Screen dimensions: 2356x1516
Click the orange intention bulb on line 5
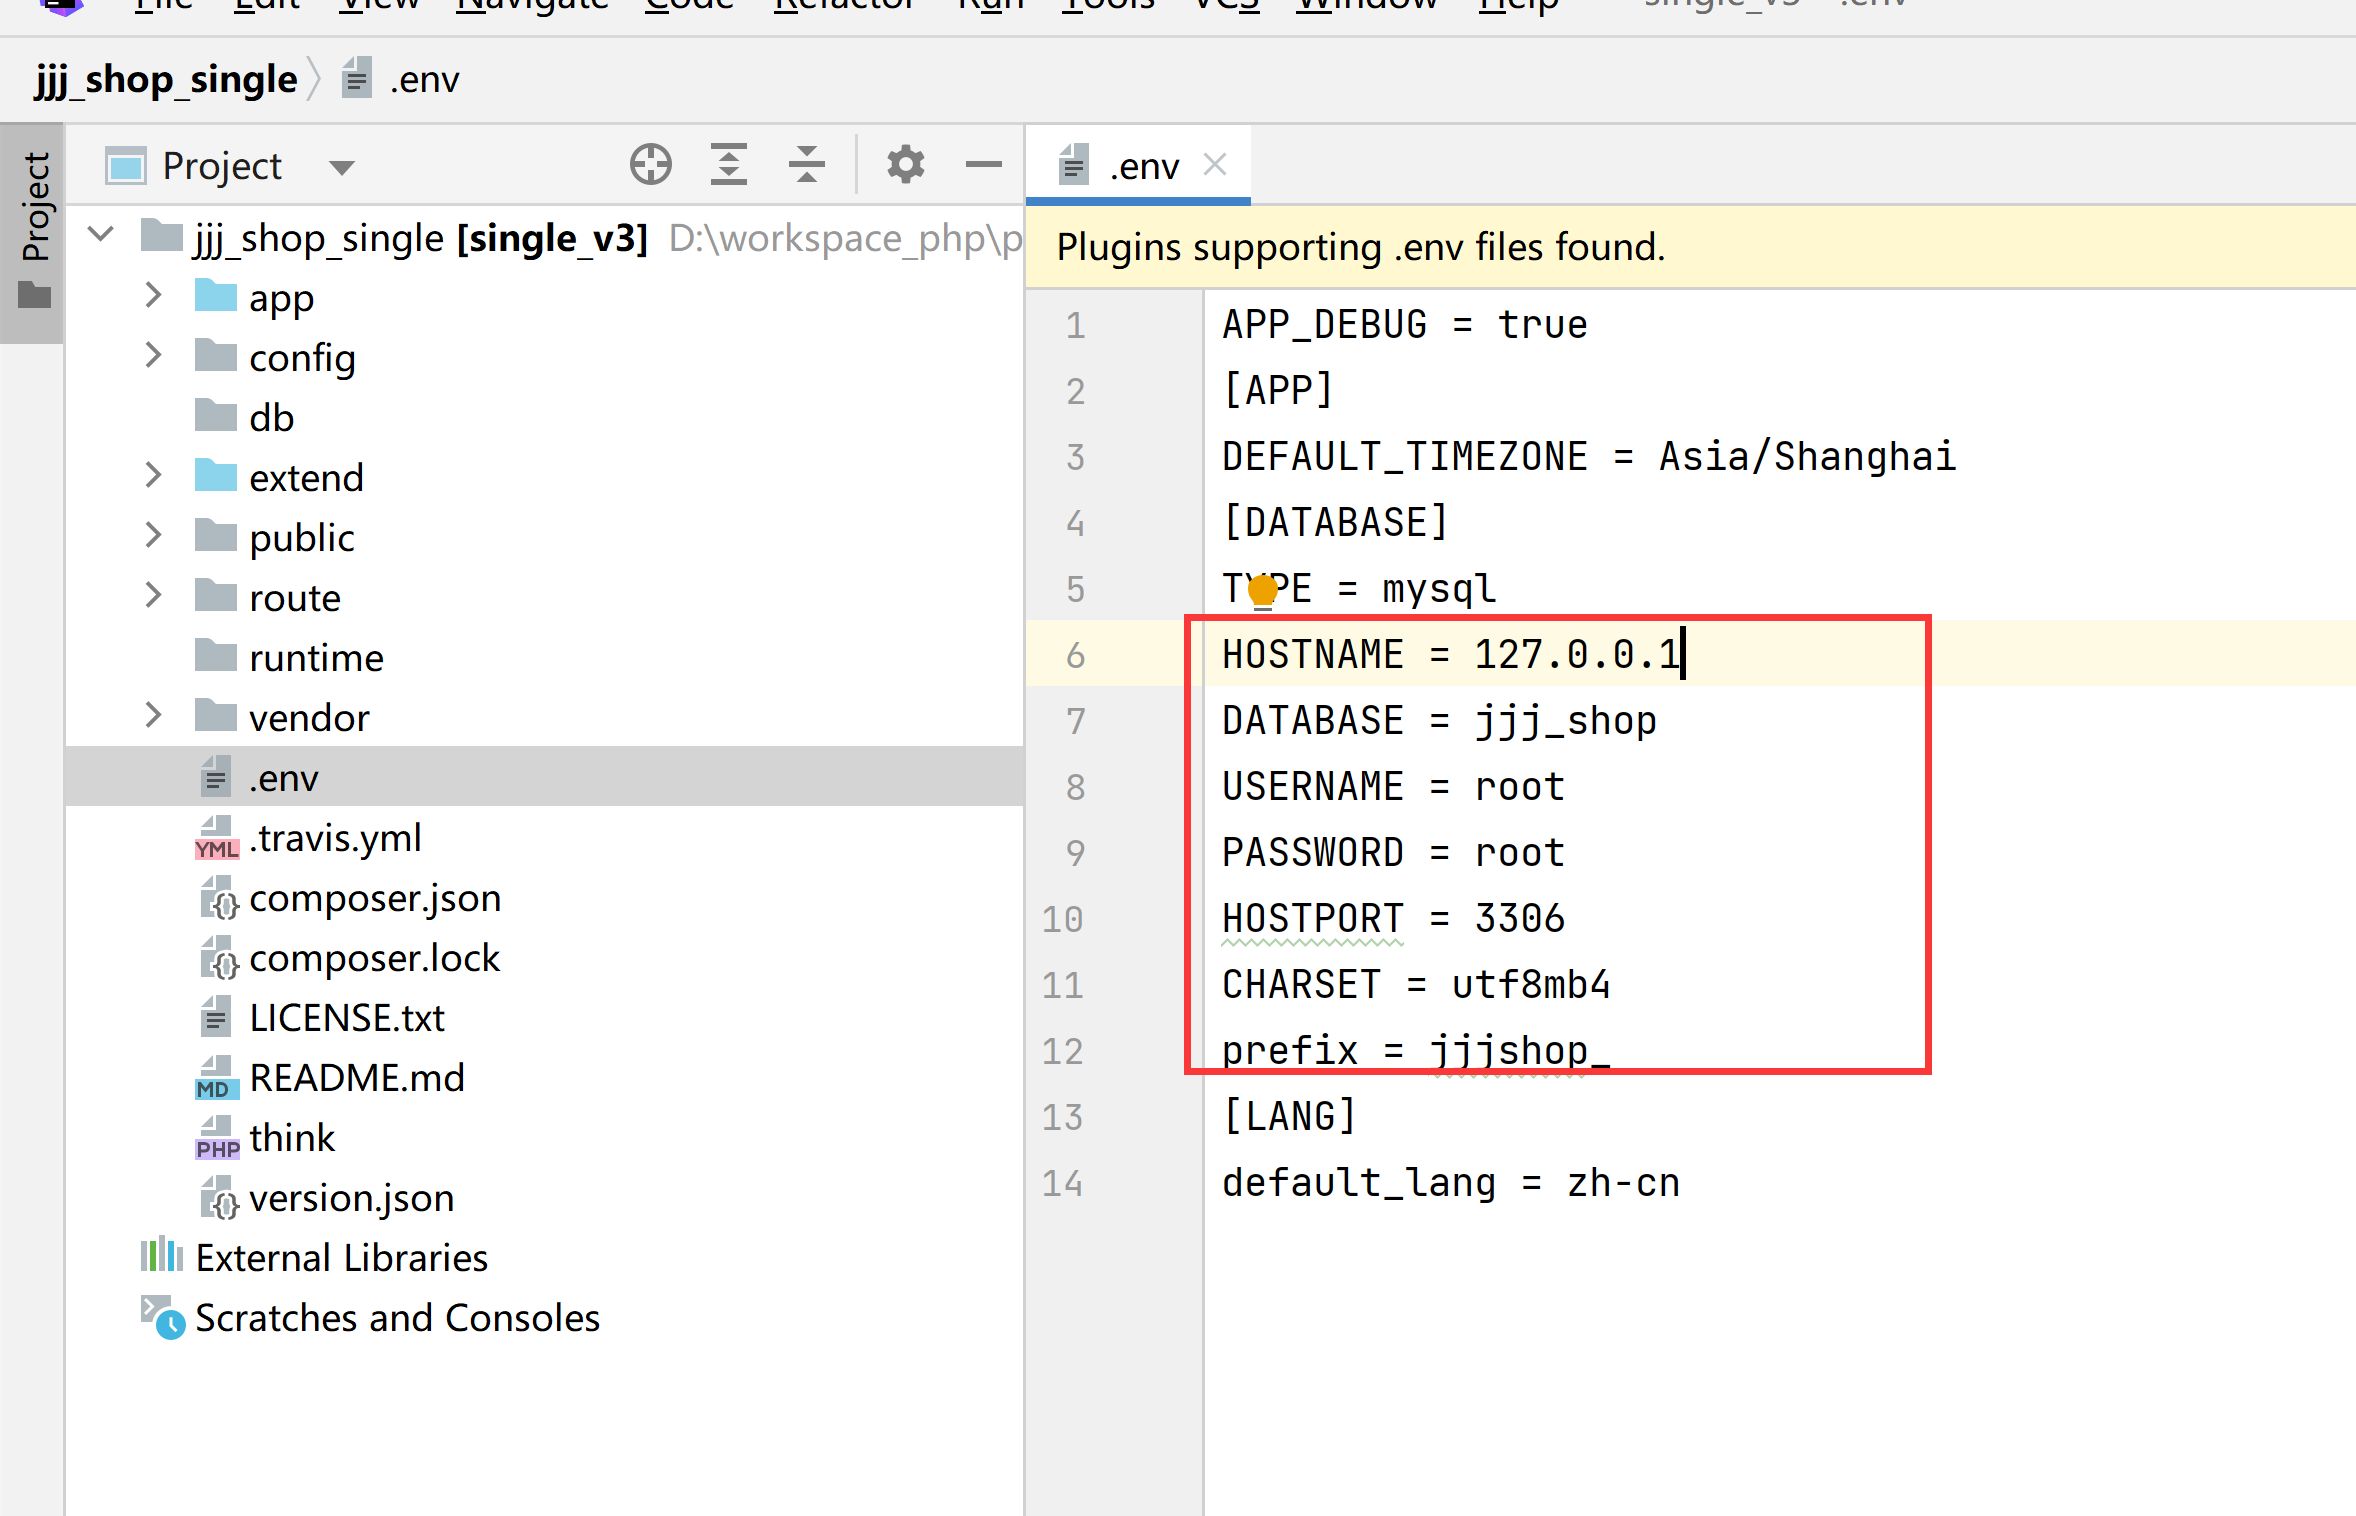pyautogui.click(x=1263, y=590)
